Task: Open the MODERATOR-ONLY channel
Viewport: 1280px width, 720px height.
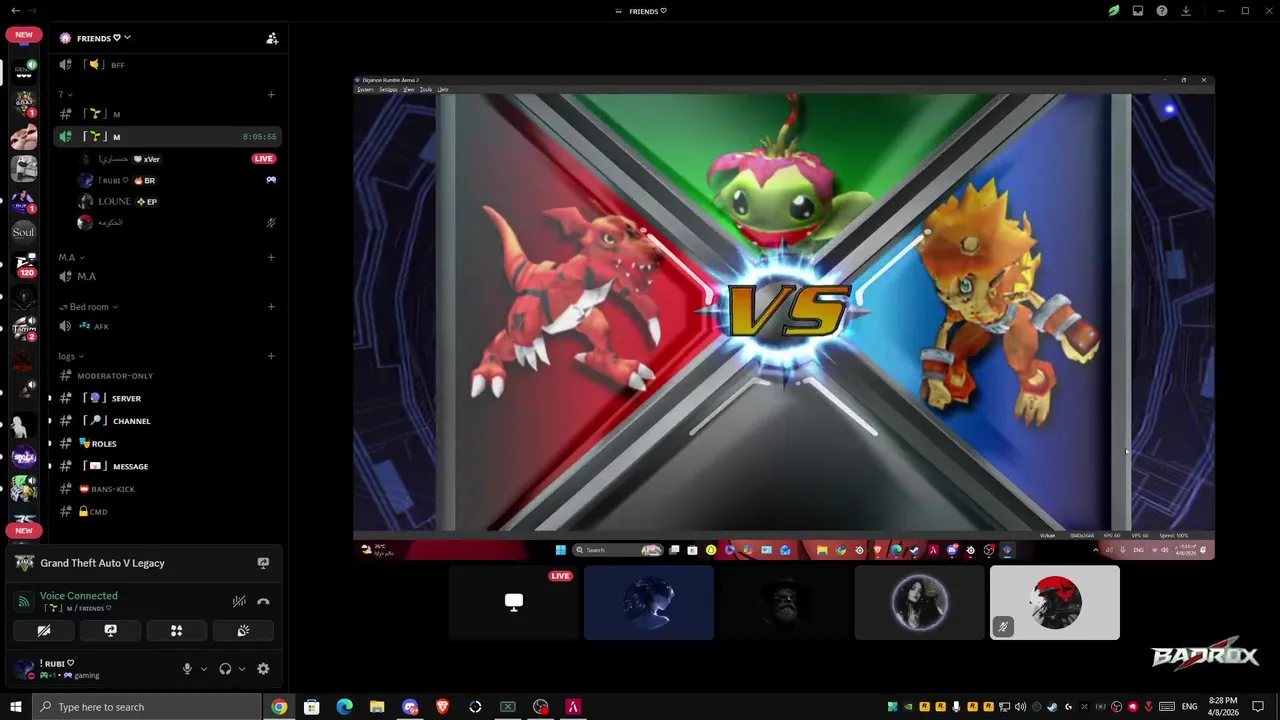Action: coord(166,376)
